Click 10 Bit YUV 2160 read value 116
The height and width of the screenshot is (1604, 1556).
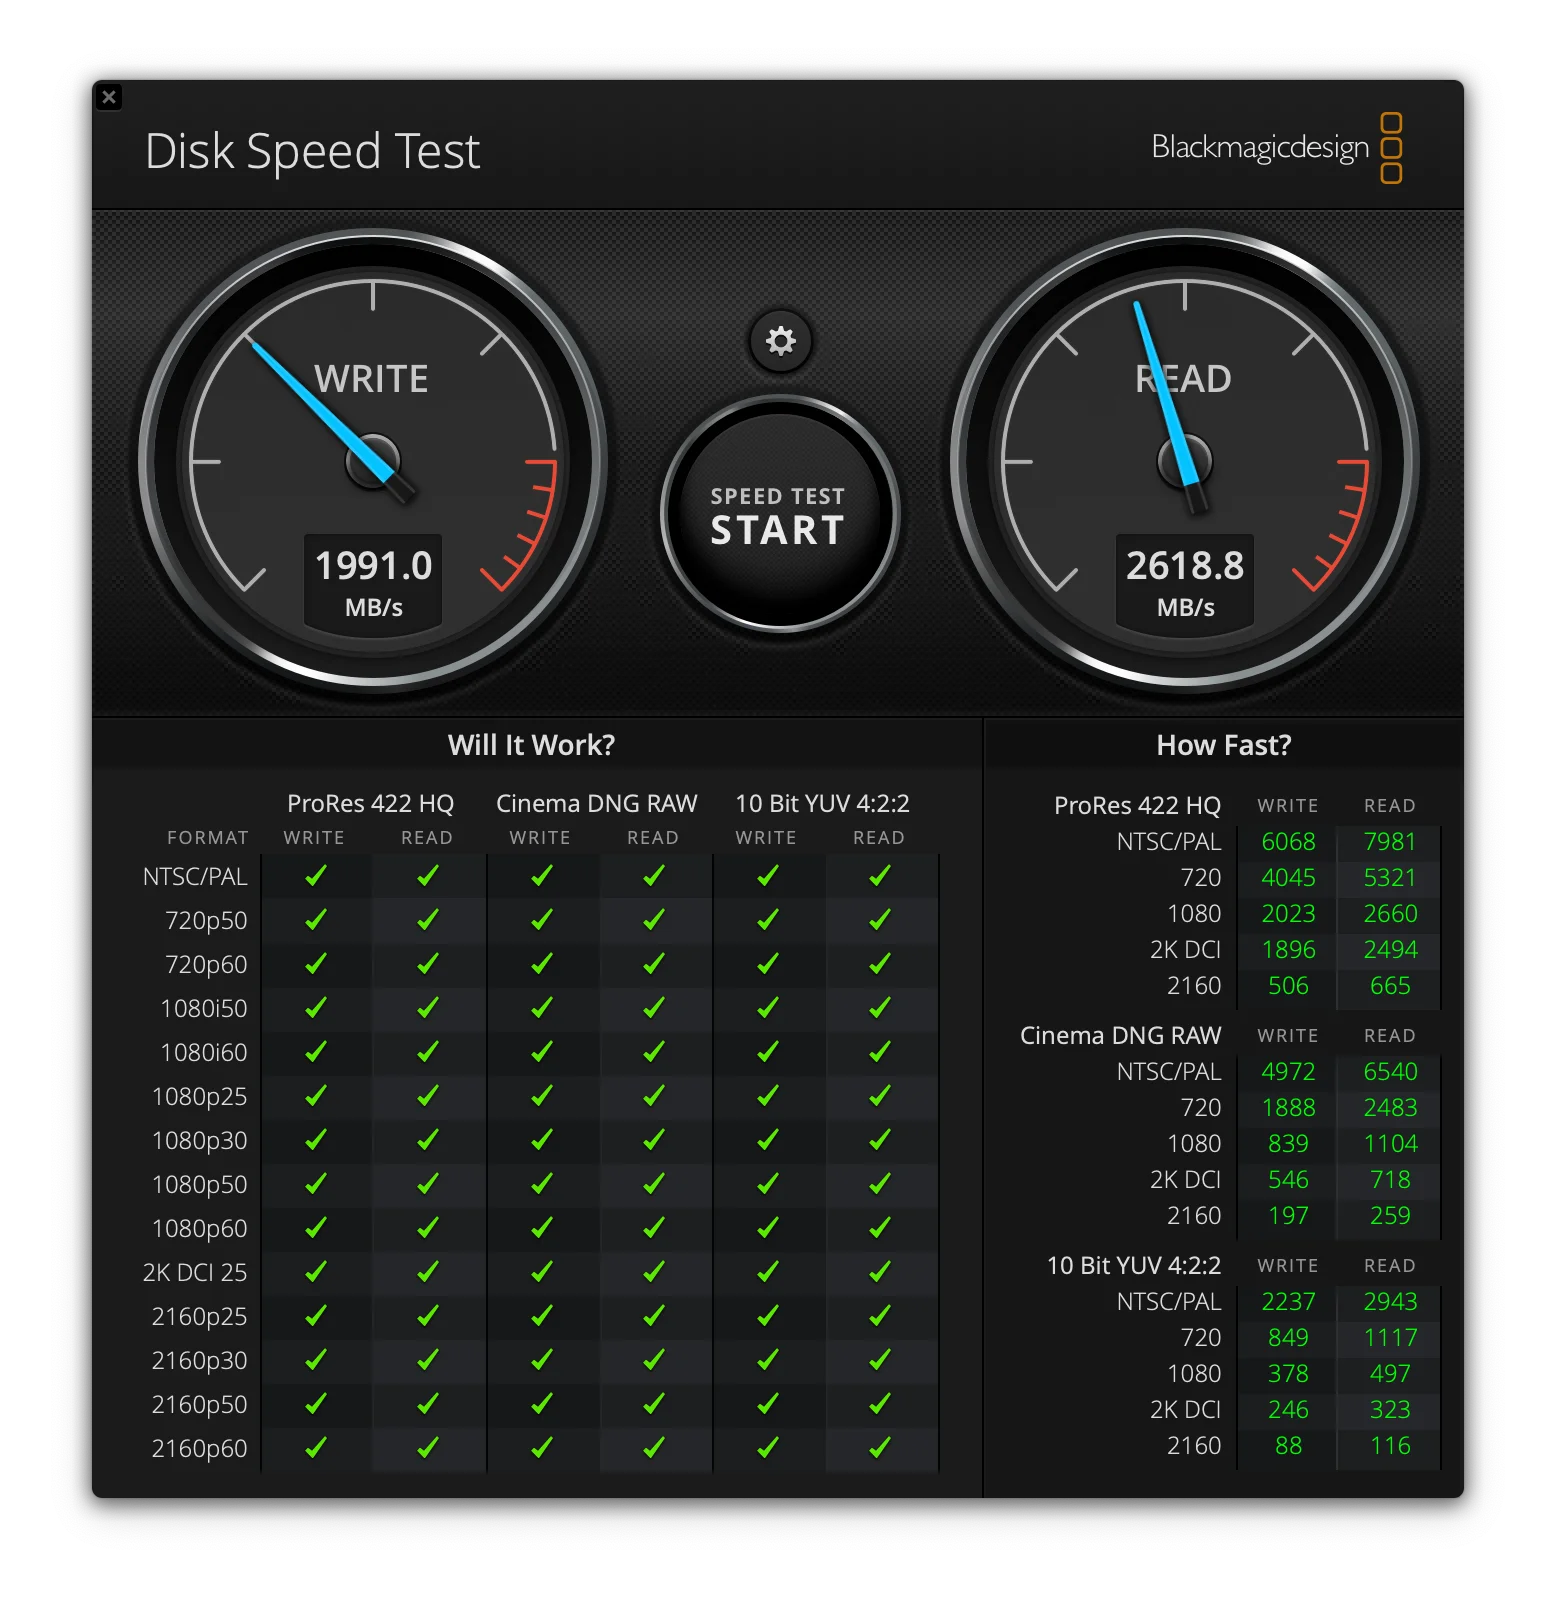pos(1390,1446)
